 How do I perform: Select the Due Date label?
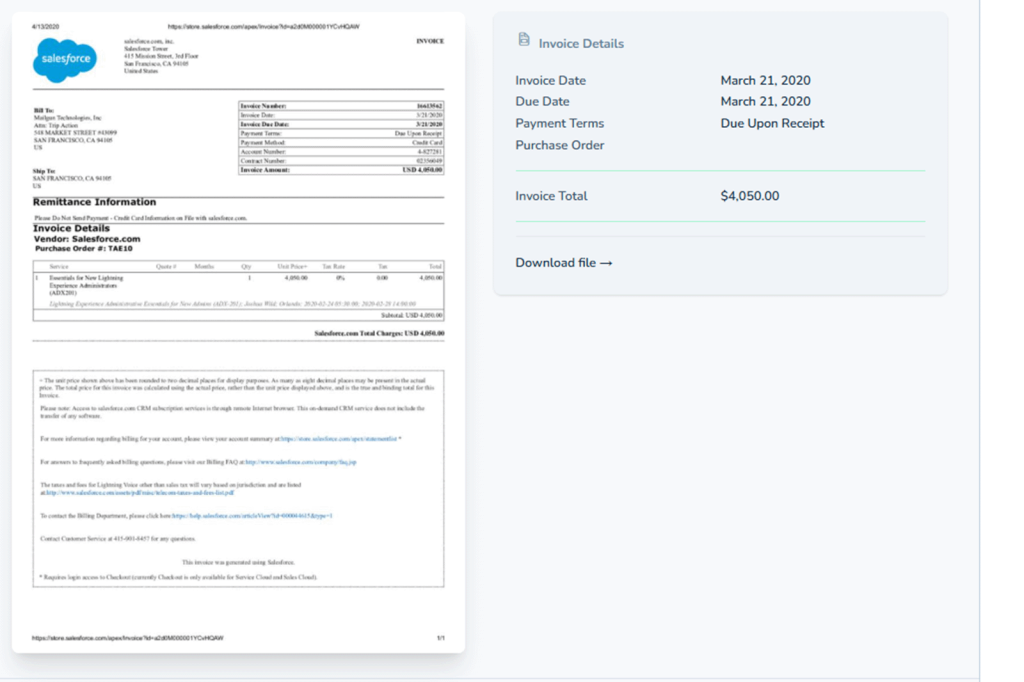tap(542, 101)
